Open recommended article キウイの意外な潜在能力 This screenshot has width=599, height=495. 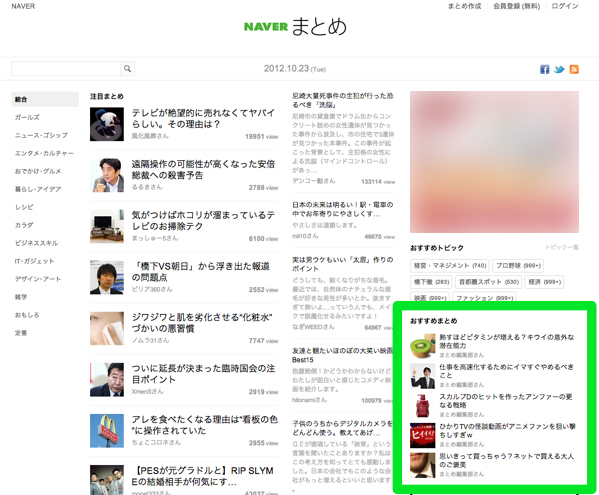tap(507, 341)
